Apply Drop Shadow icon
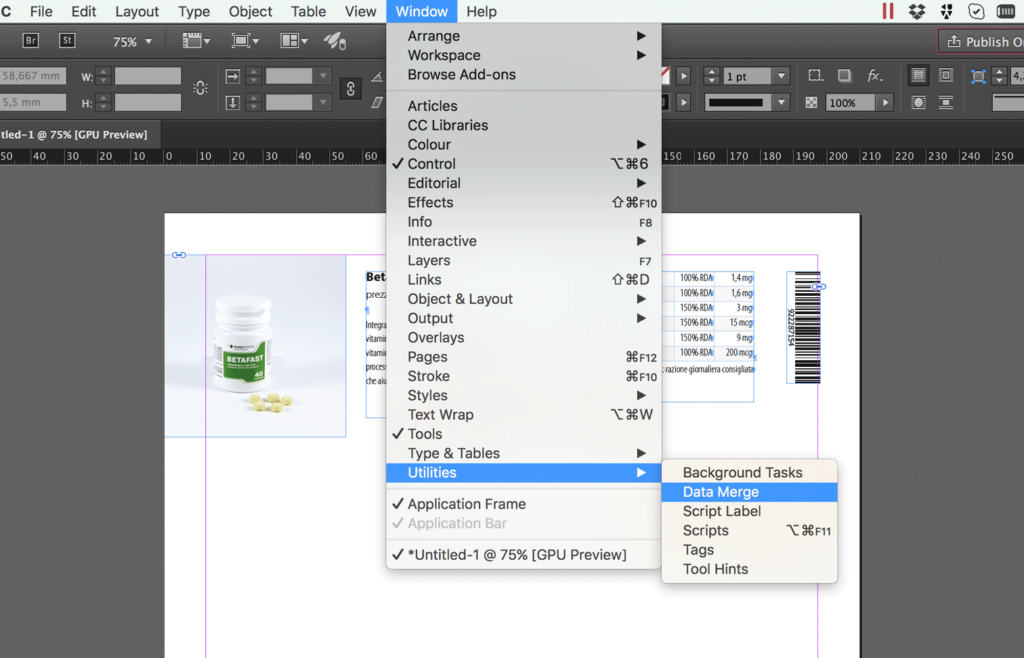Screen dimensions: 1024x658 point(844,76)
